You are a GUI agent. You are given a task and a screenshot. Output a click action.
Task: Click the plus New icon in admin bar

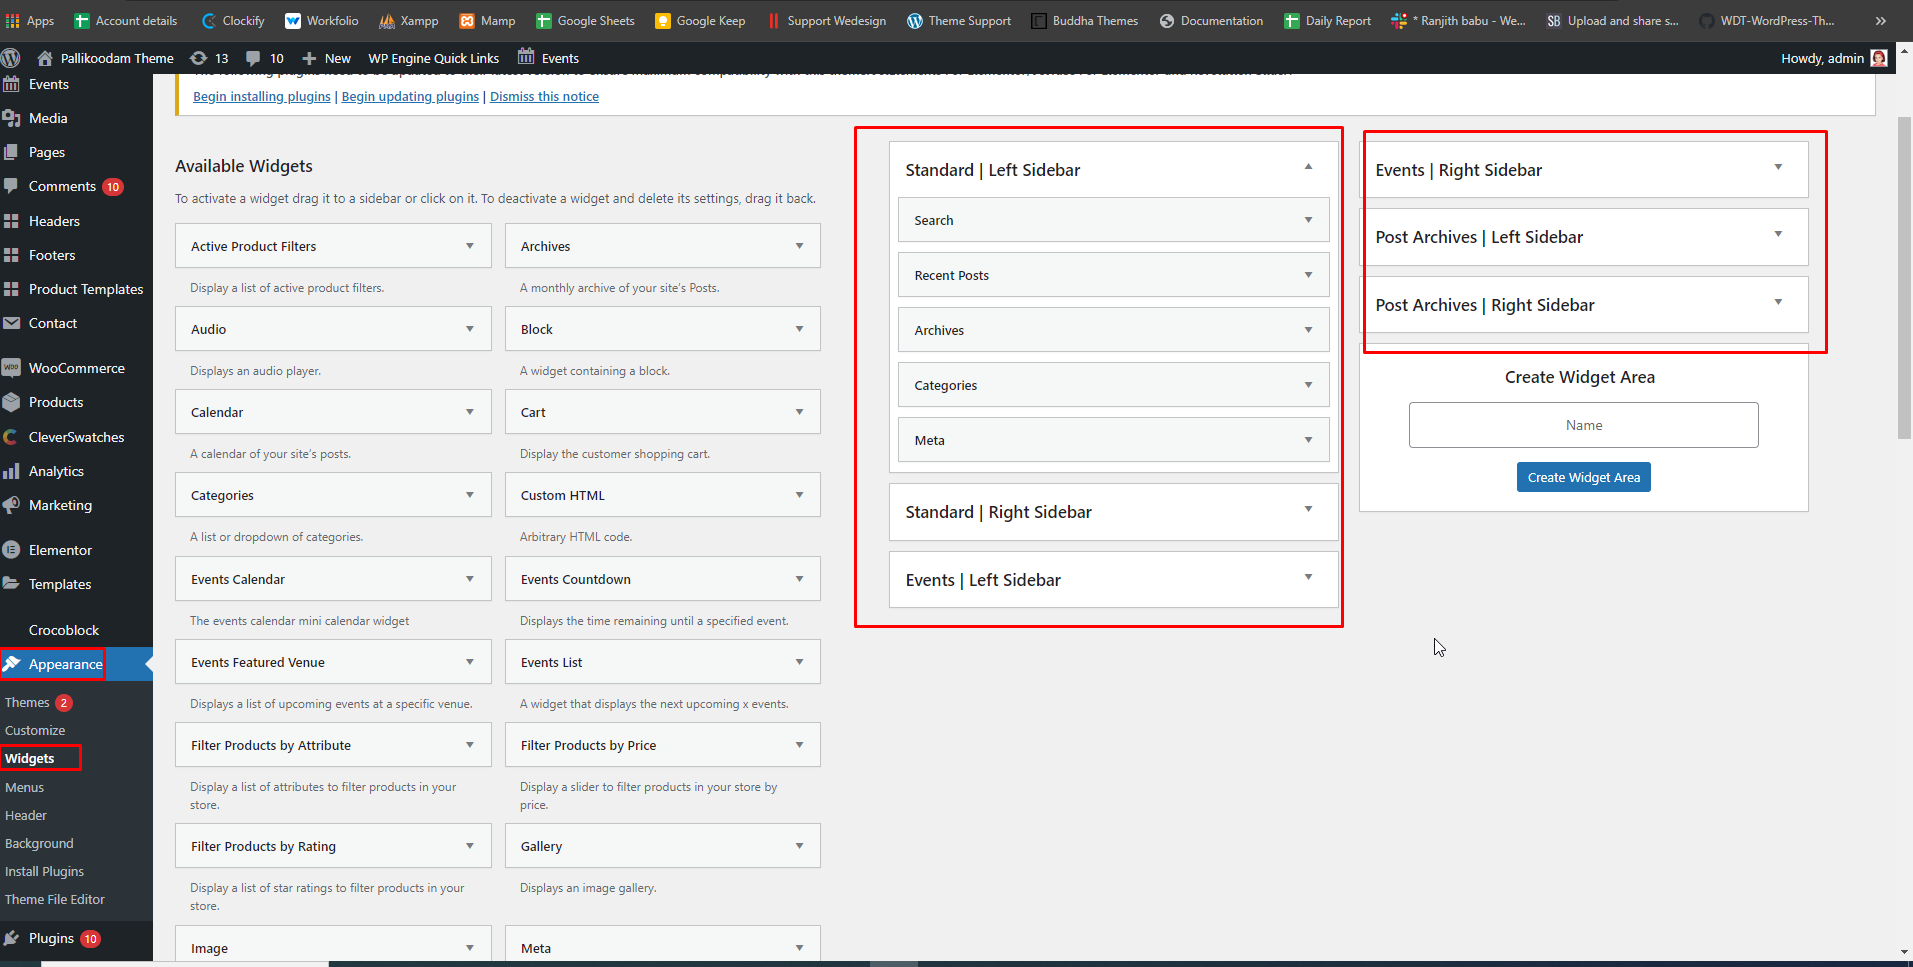coord(309,58)
